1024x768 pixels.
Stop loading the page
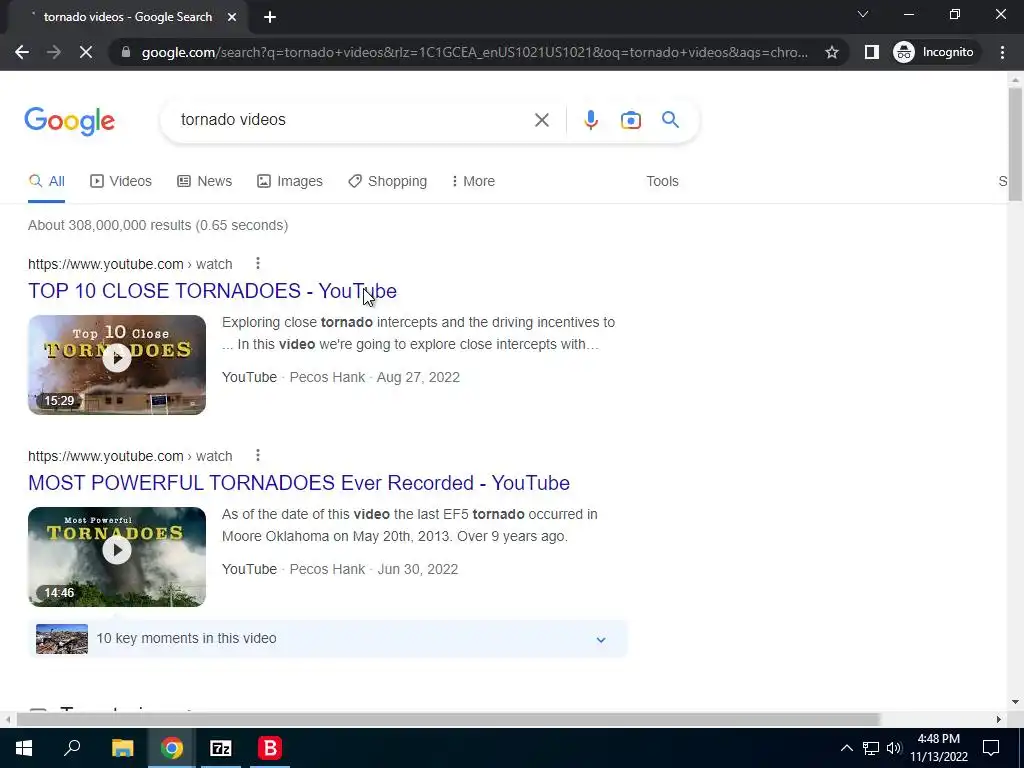click(x=86, y=52)
